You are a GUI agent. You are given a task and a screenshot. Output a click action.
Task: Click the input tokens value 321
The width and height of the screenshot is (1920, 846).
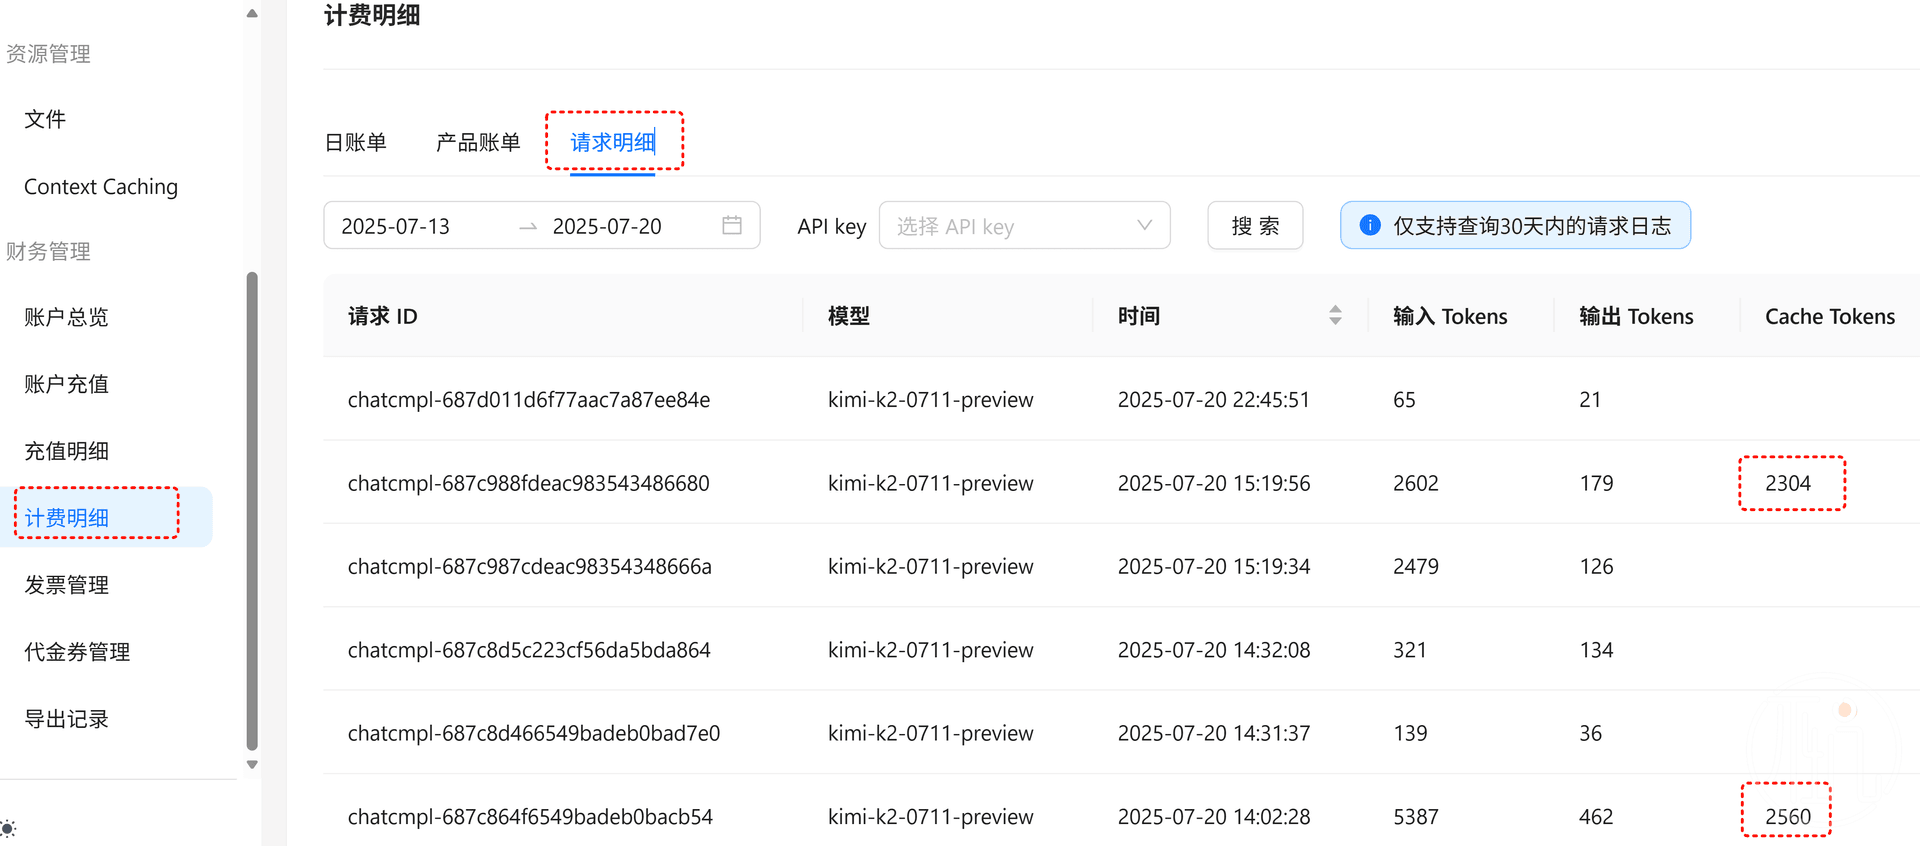coord(1410,650)
